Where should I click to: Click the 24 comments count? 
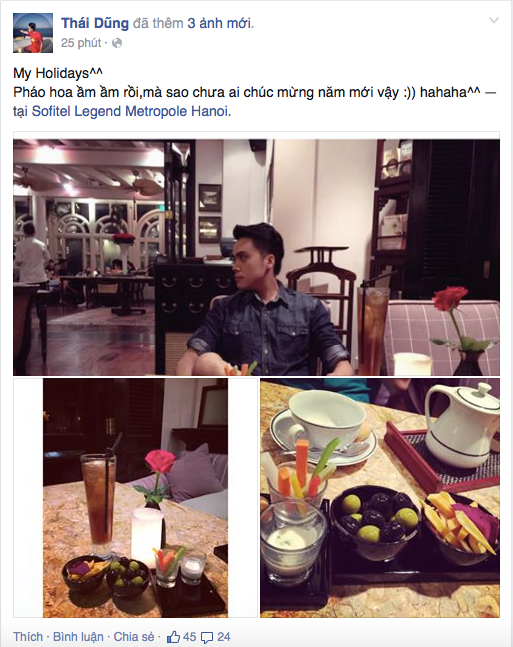pos(224,637)
